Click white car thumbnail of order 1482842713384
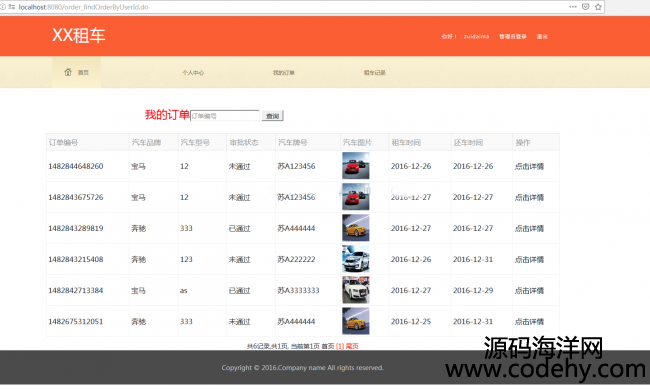650x389 pixels. point(356,290)
